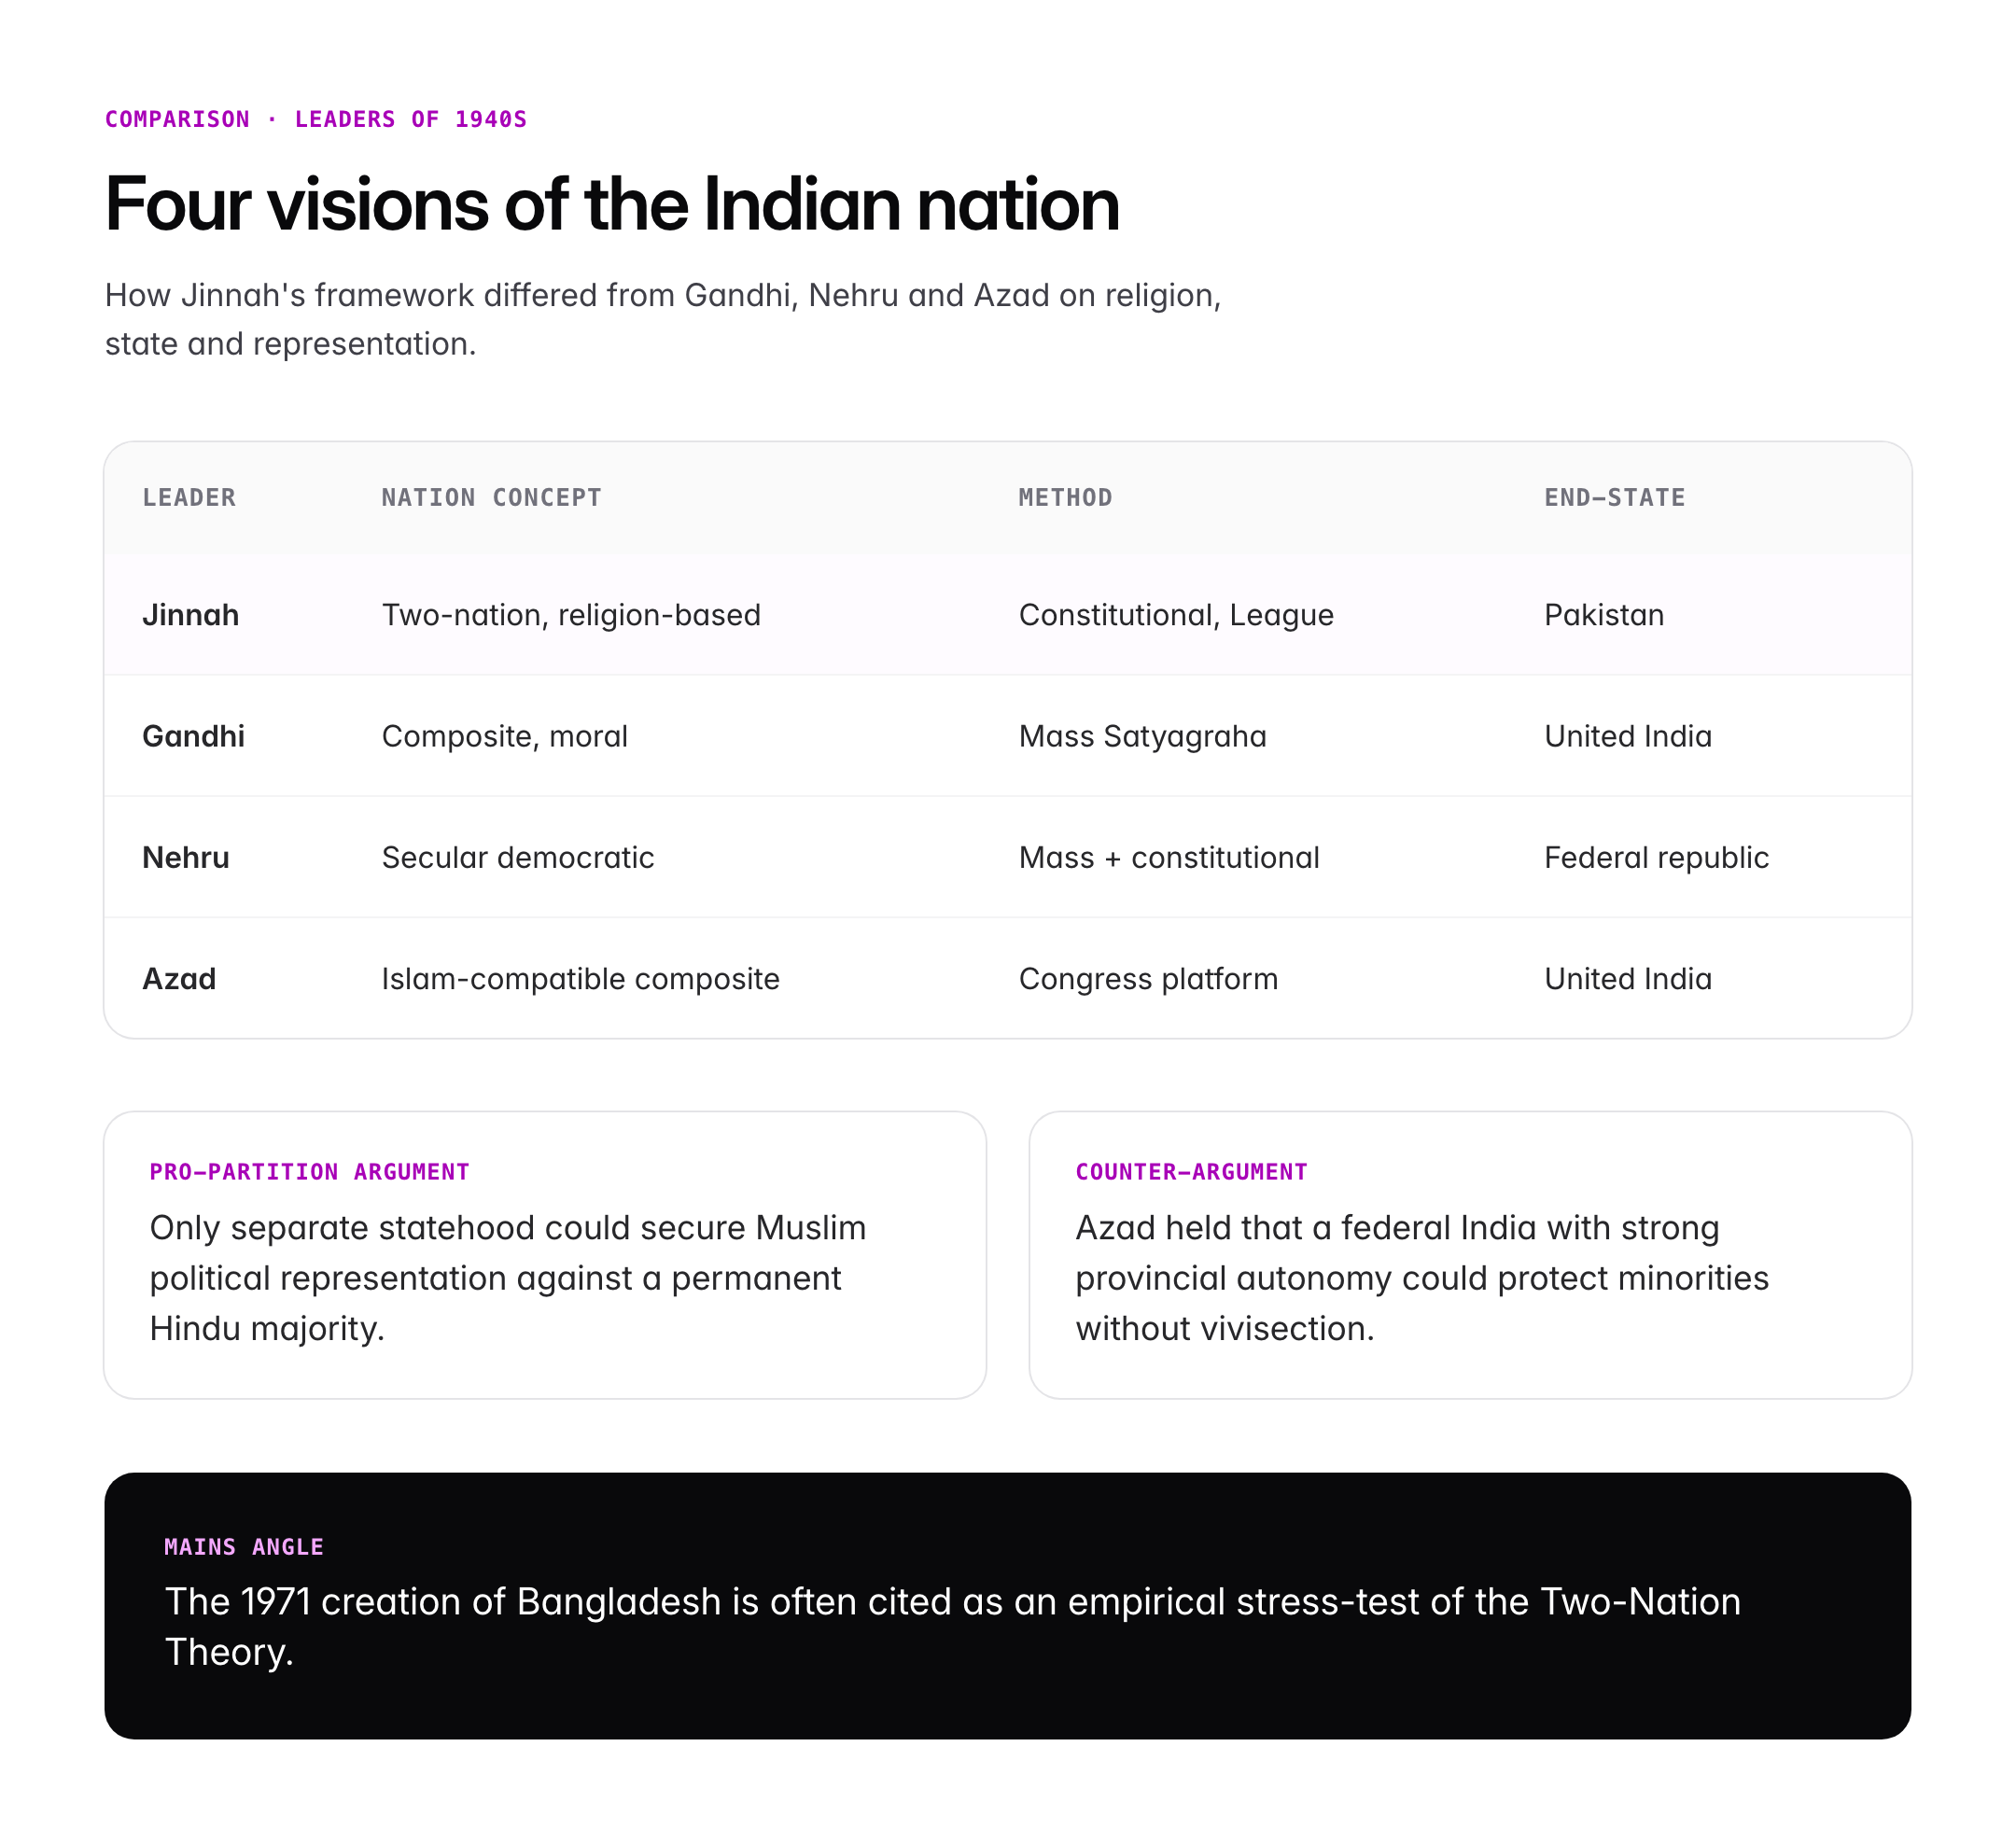This screenshot has height=1844, width=2016.
Task: Select the "Nation Concept" column header
Action: tap(491, 498)
